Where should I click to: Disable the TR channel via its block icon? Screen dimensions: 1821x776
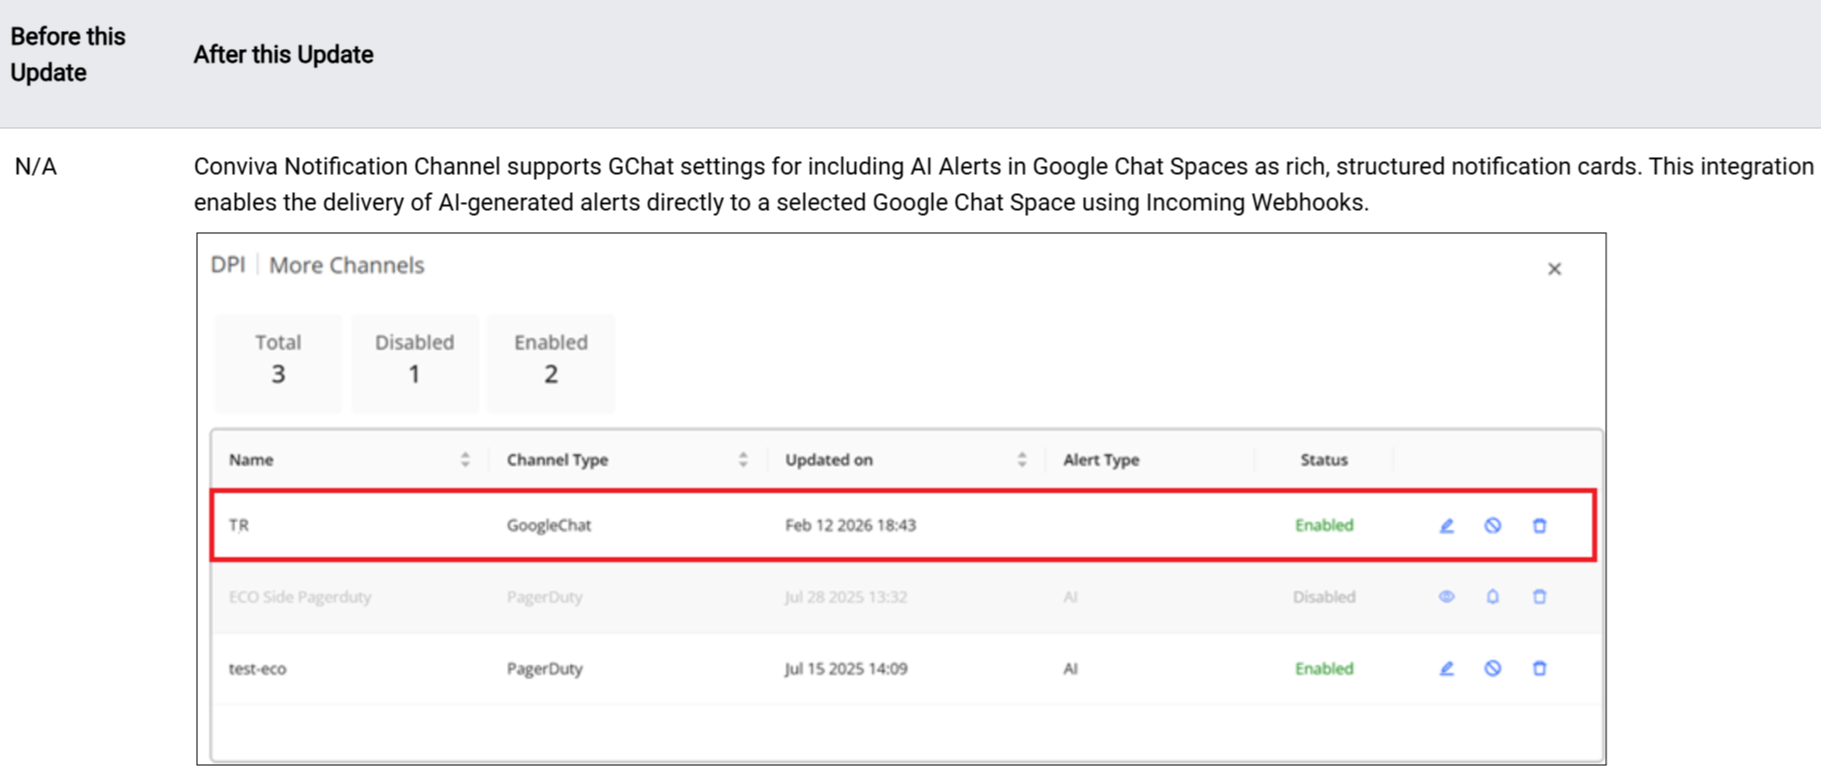[x=1492, y=526]
